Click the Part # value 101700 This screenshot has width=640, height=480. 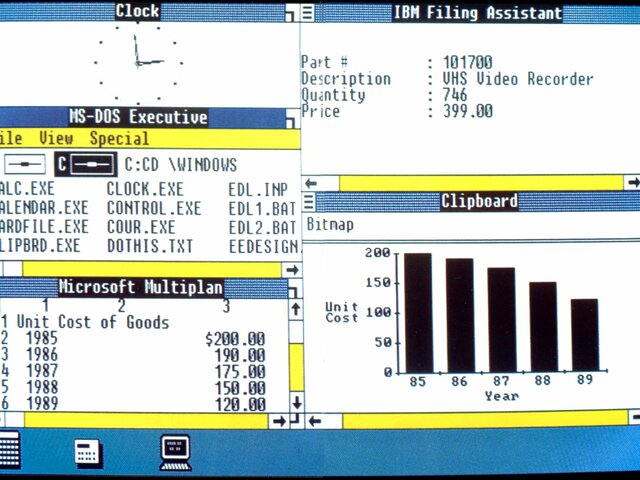[x=467, y=63]
